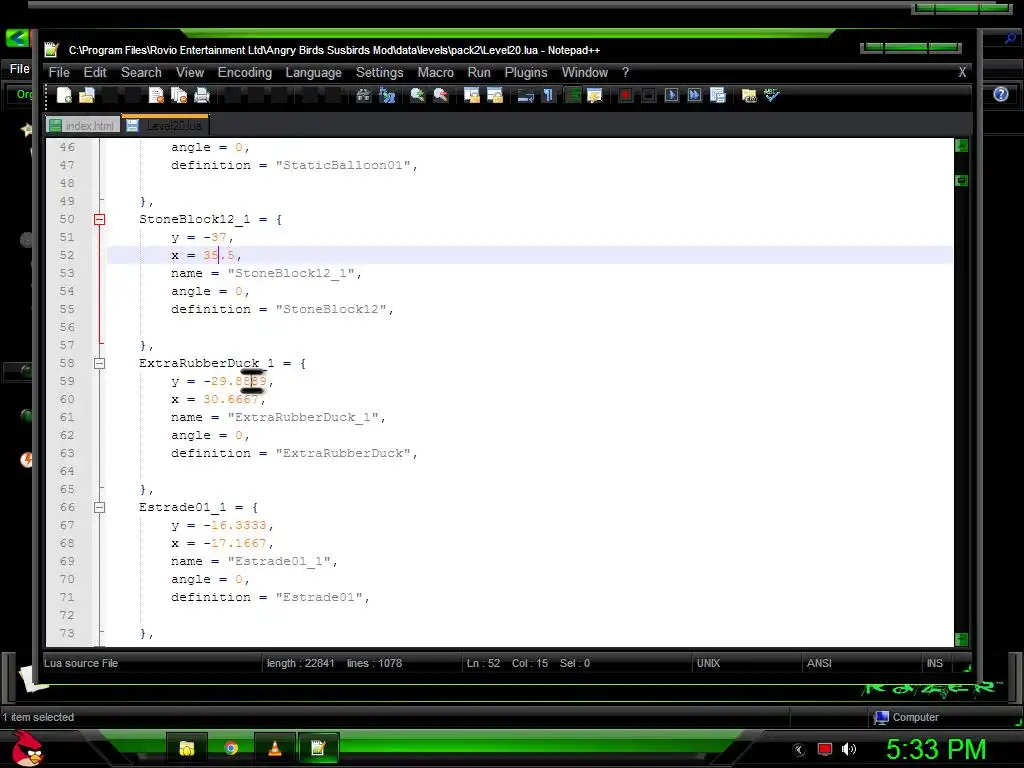The width and height of the screenshot is (1024, 768).
Task: Click the Zoom In magnifier icon
Action: click(x=417, y=95)
